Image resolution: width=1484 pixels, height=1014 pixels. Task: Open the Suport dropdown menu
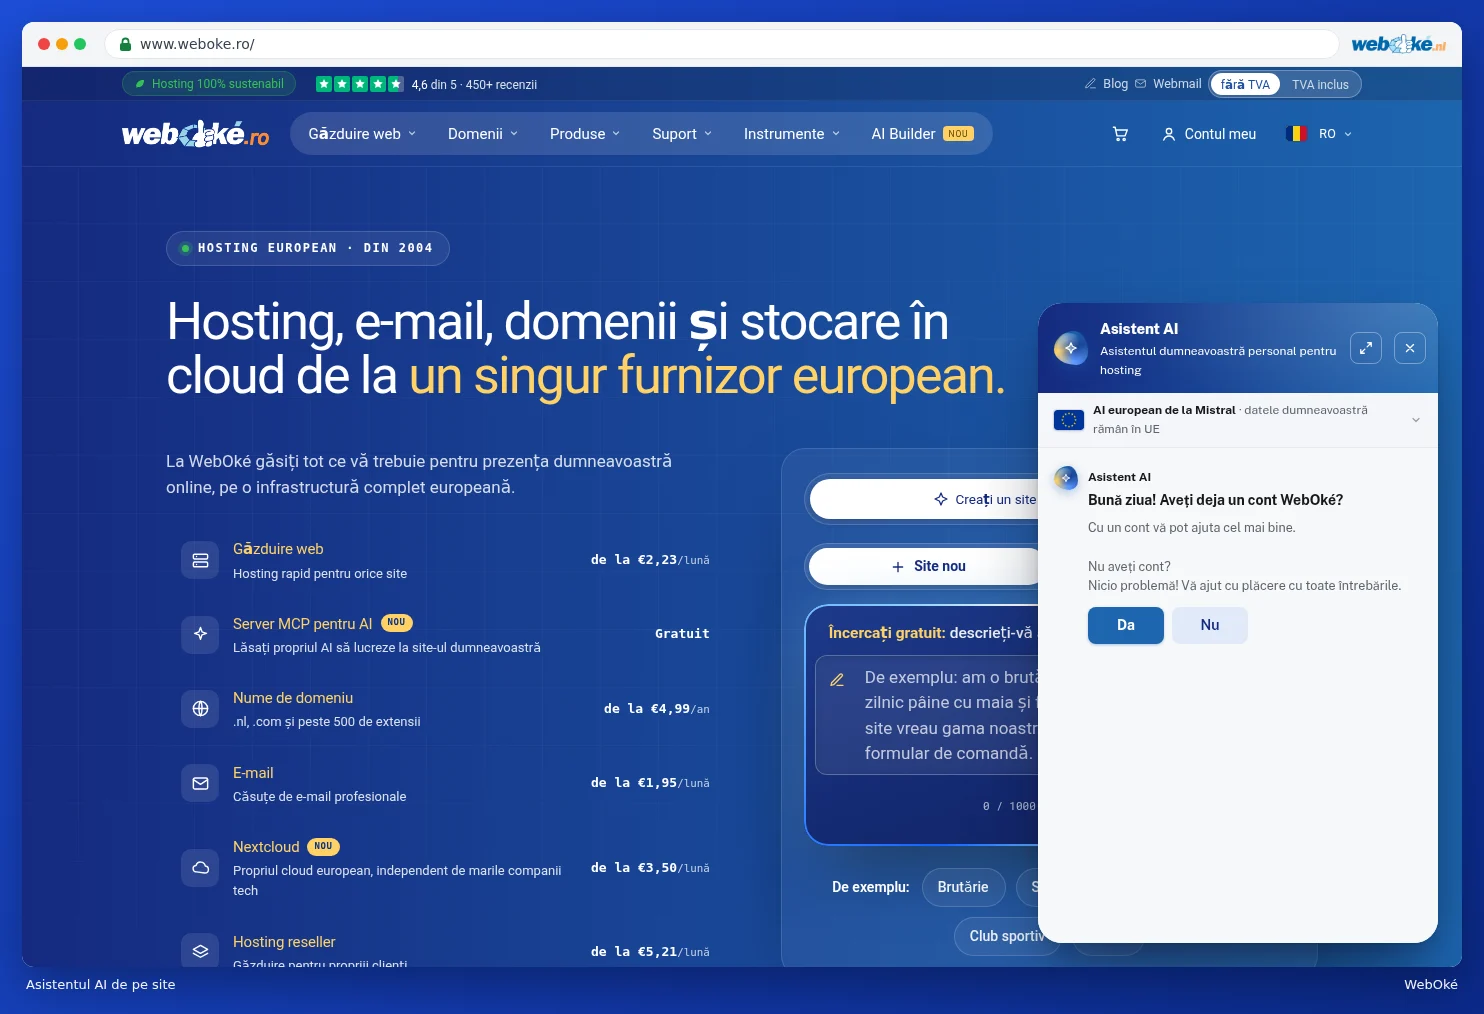click(x=682, y=134)
